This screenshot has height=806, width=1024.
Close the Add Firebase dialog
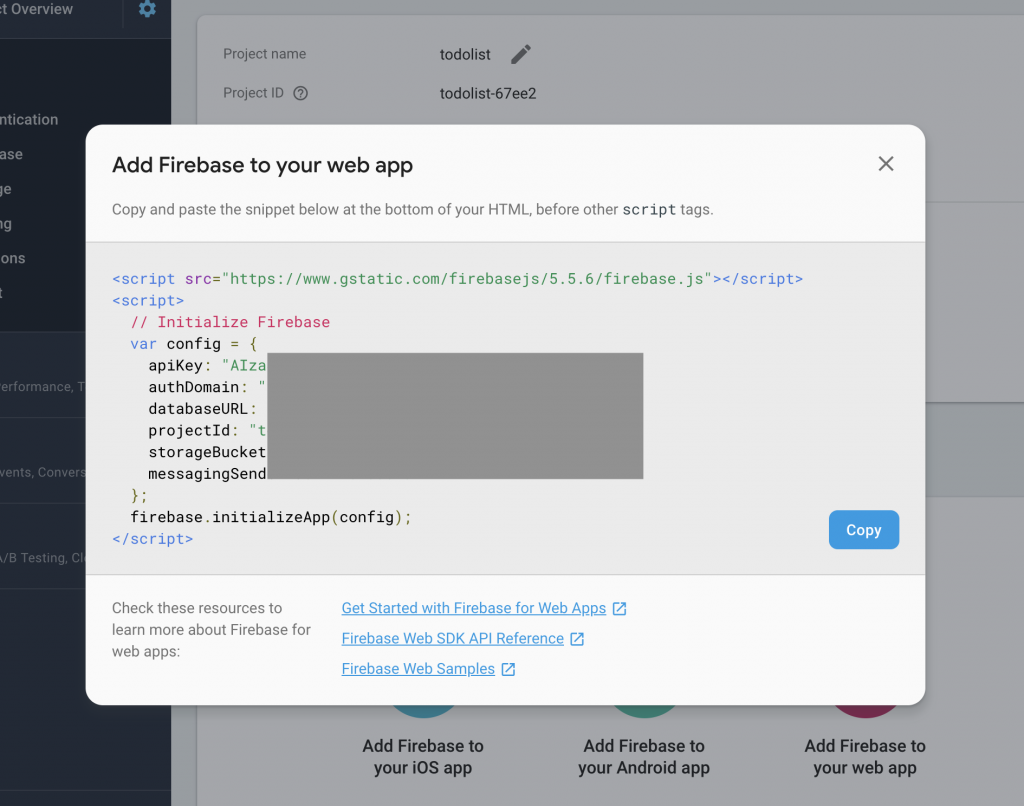(885, 164)
